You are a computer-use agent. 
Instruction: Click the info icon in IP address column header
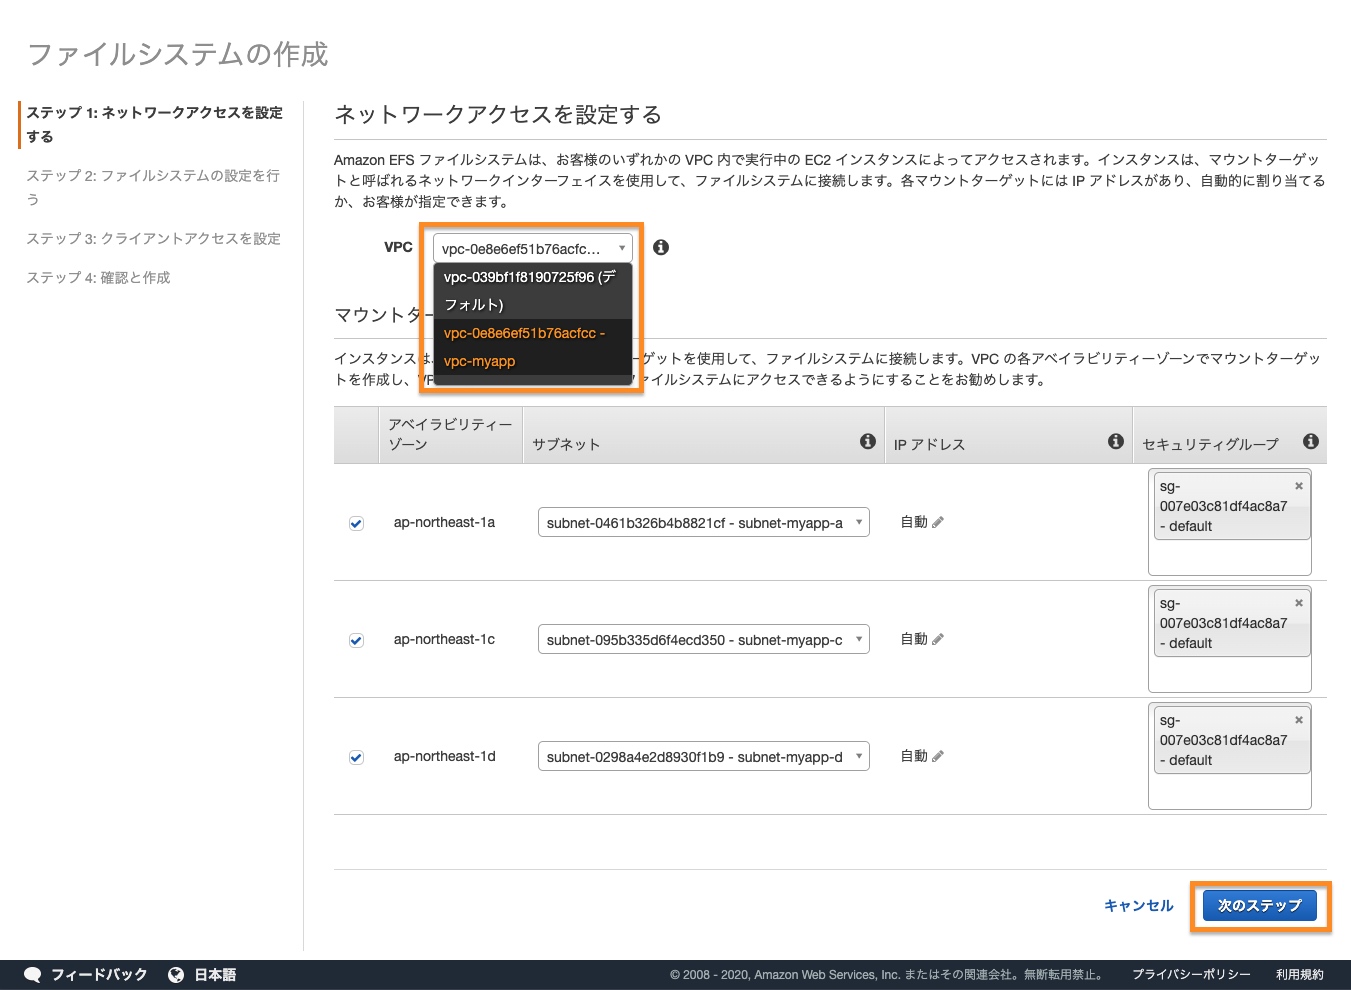(1116, 441)
